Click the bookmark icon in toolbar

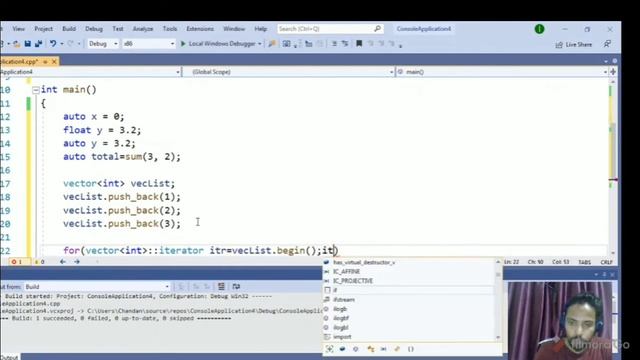(359, 44)
